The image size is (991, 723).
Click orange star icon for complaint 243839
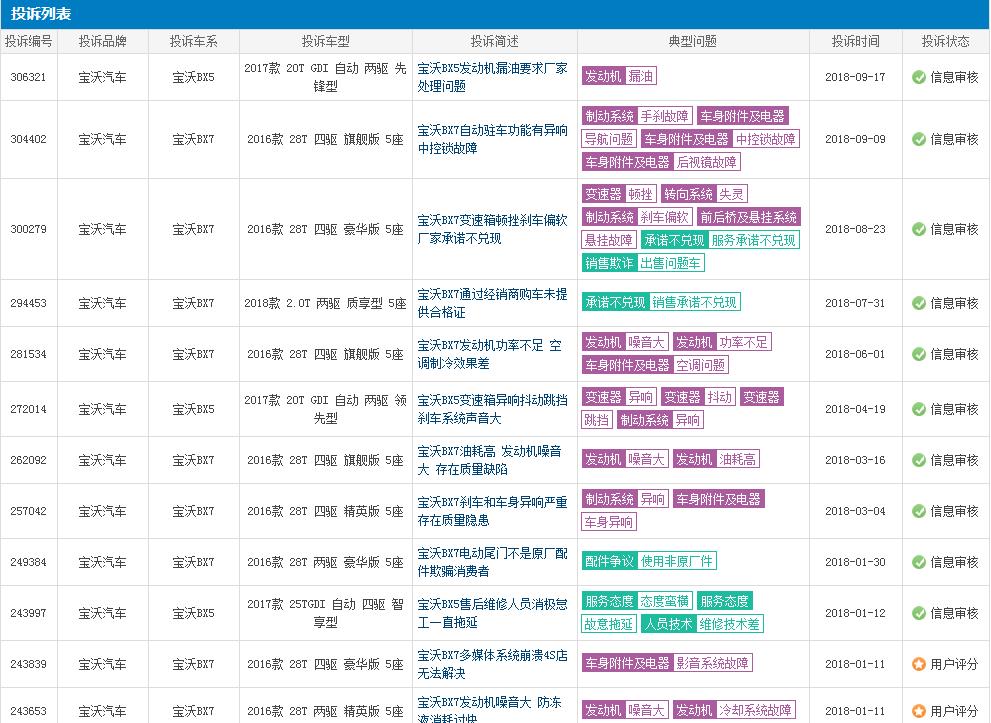(x=919, y=664)
